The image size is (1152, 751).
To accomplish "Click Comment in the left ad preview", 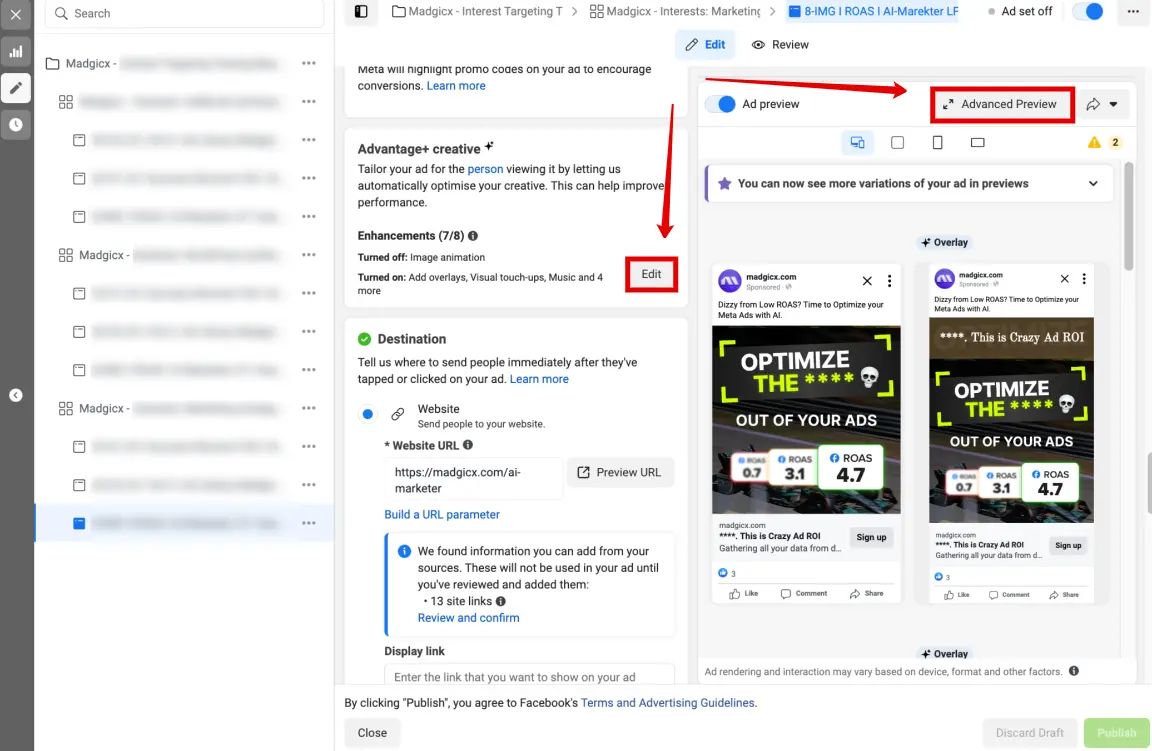I will pos(804,594).
